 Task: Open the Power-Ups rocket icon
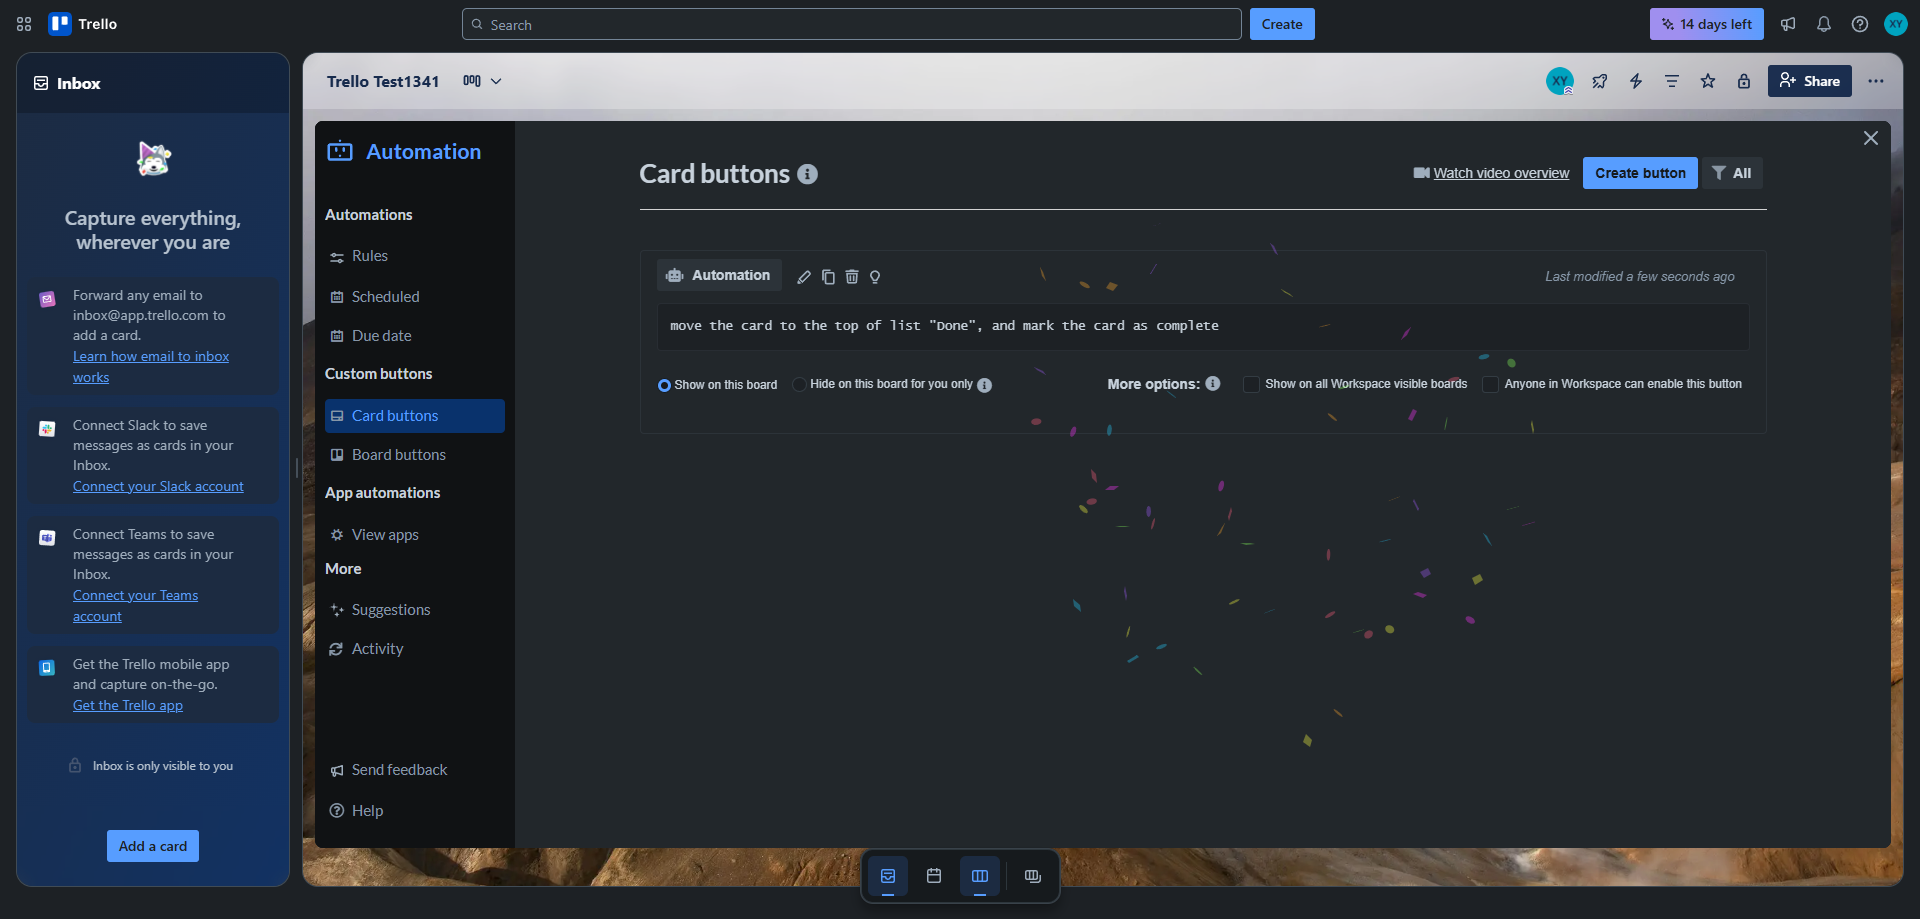coord(1600,81)
